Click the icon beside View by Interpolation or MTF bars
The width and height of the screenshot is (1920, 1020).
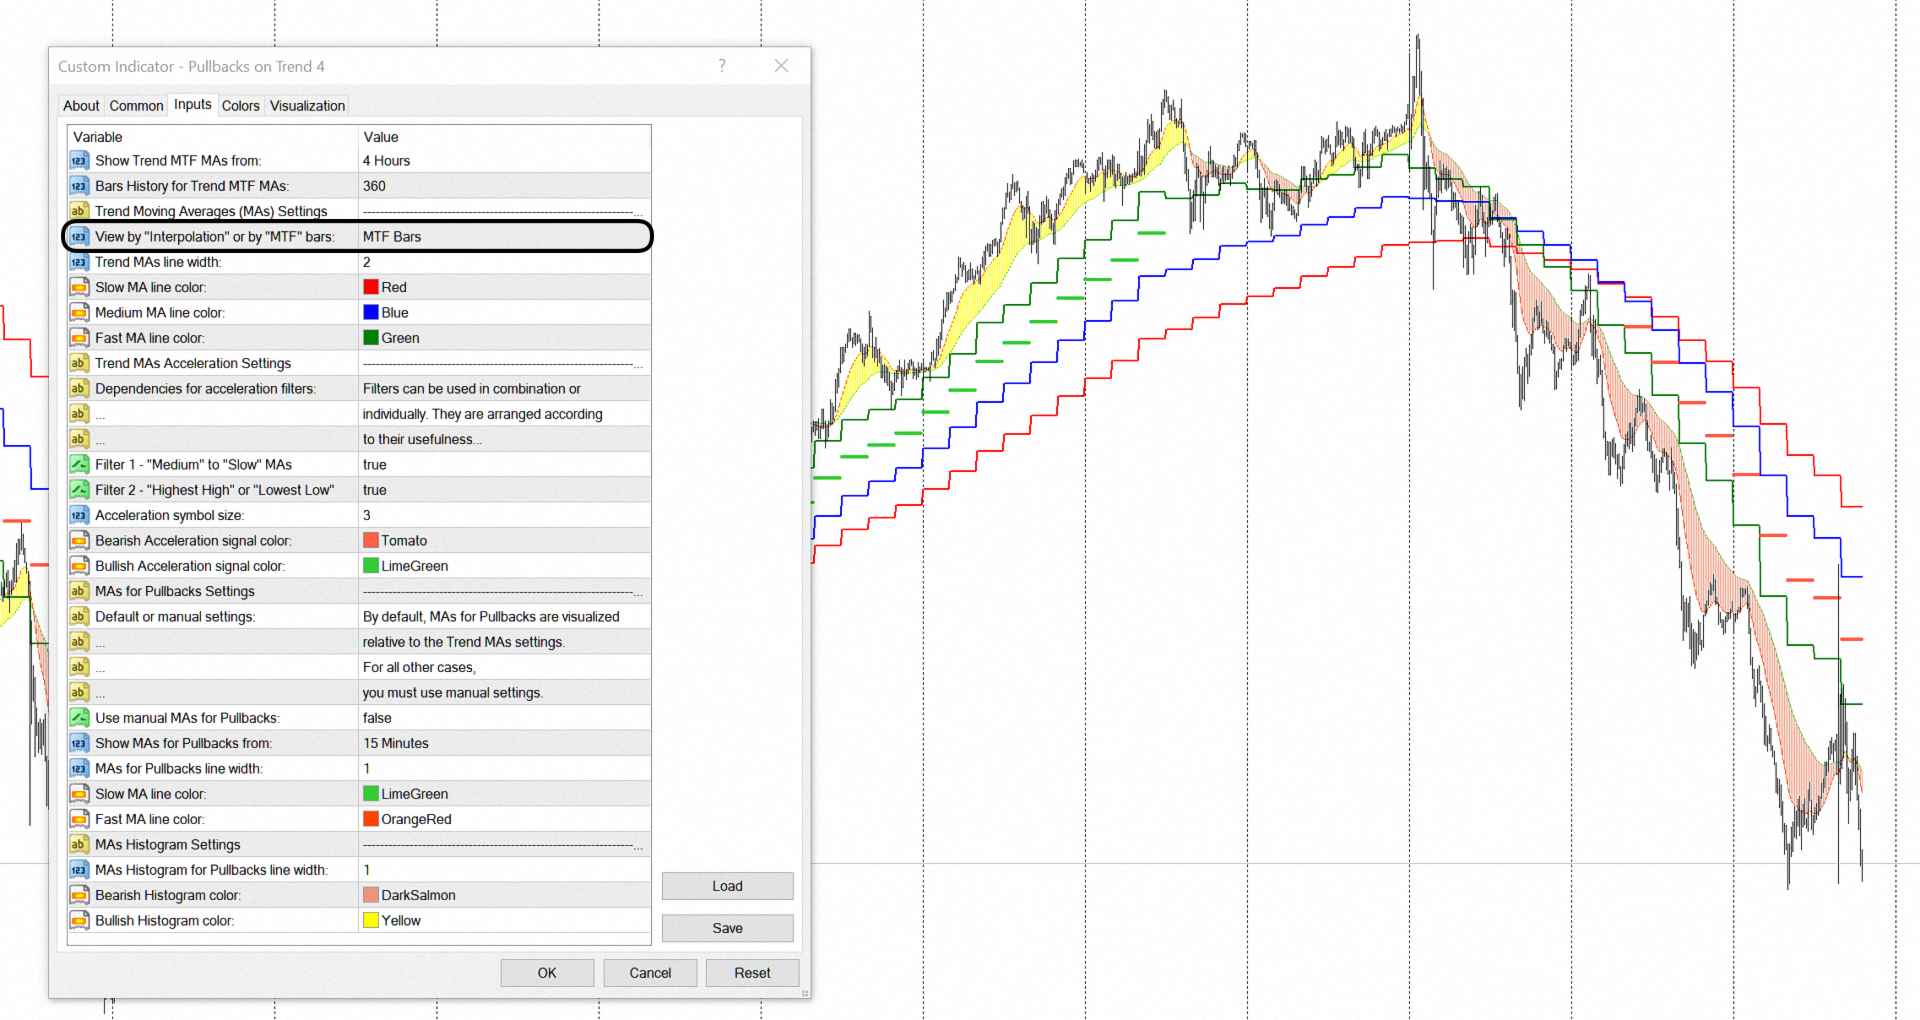(x=79, y=237)
